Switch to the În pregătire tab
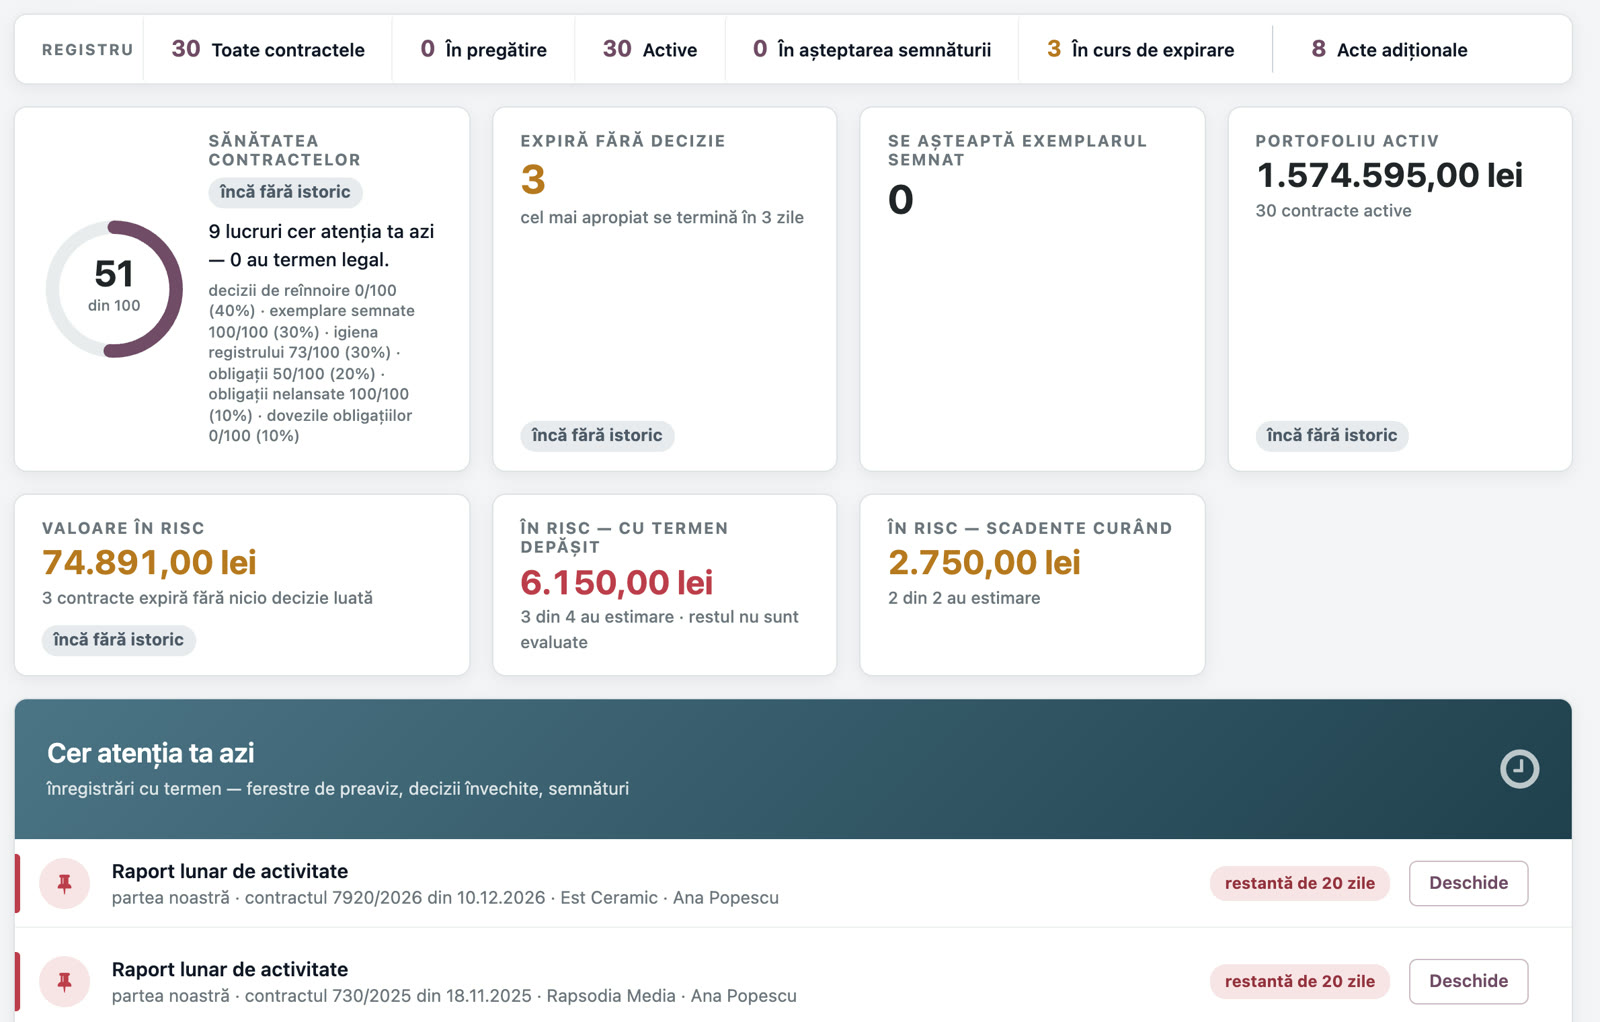The image size is (1600, 1022). click(484, 49)
